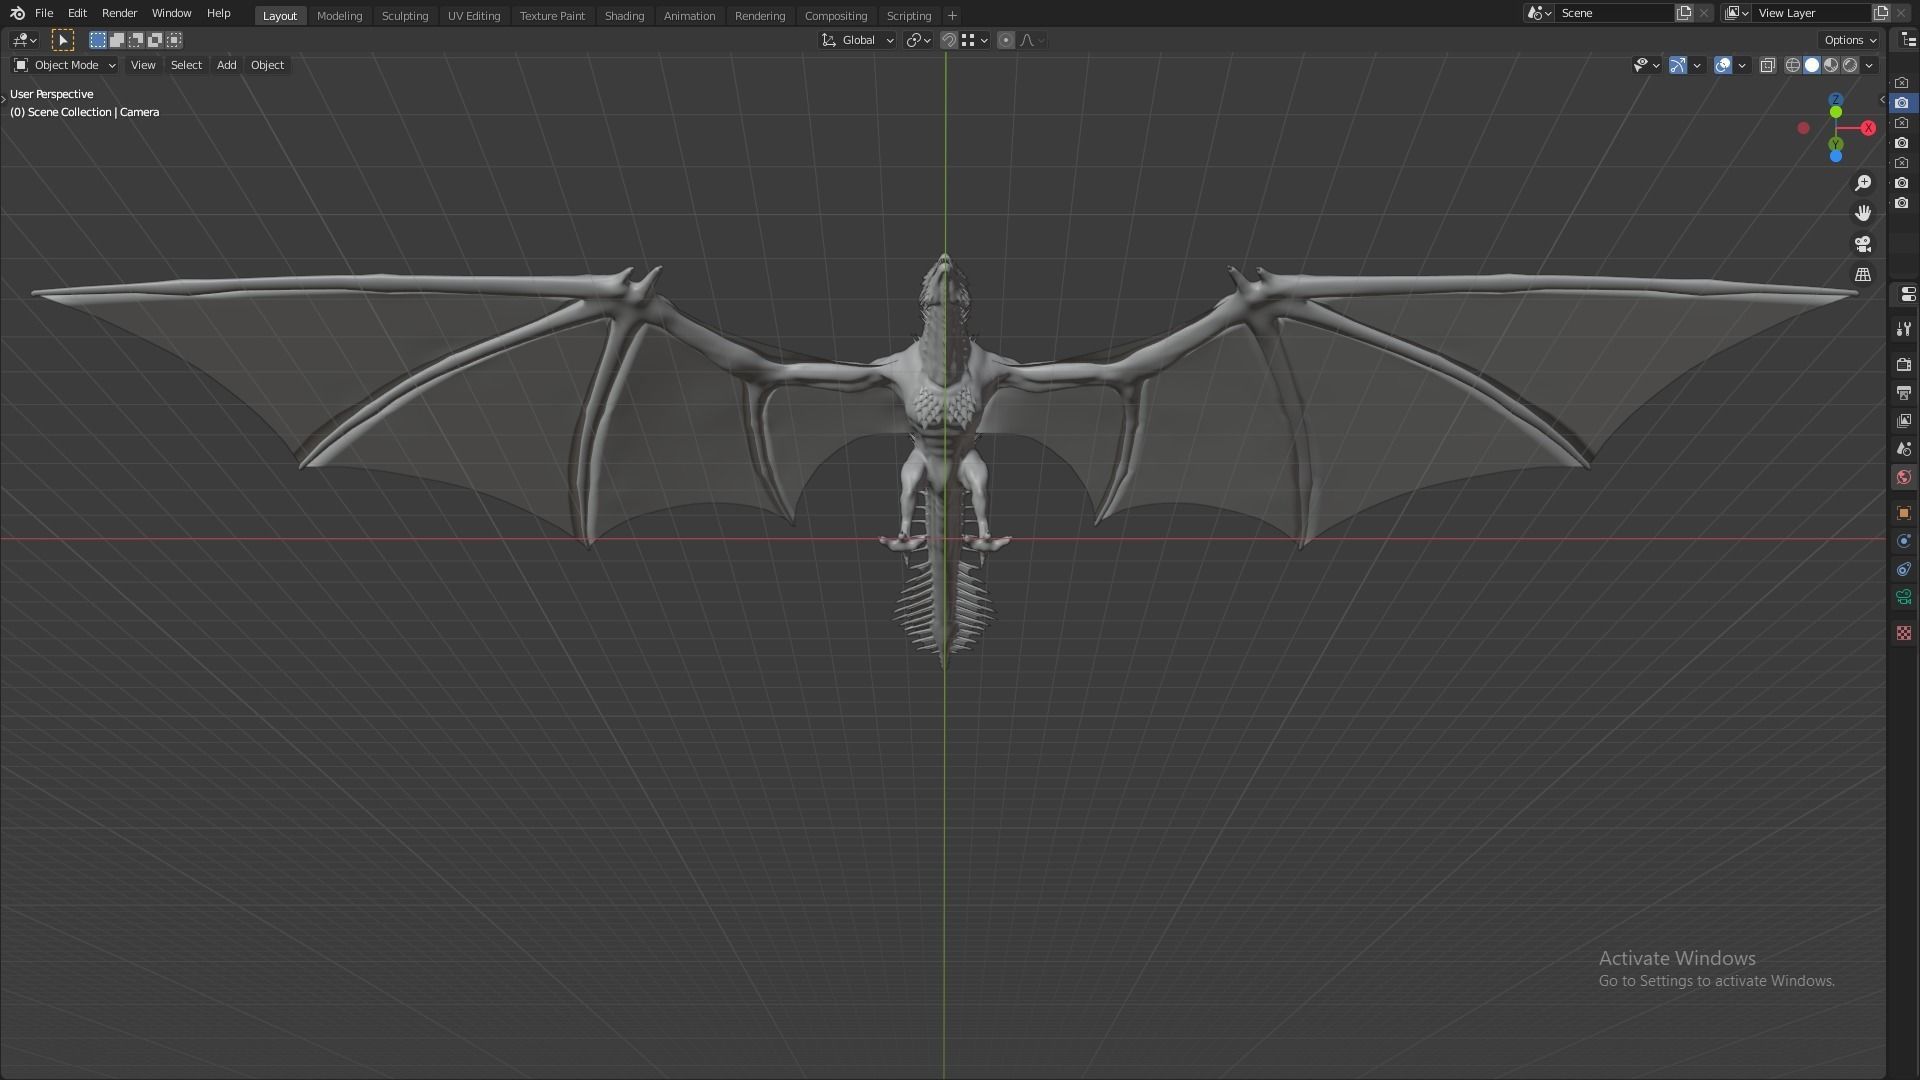This screenshot has height=1080, width=1920.
Task: Open the Render menu
Action: (x=119, y=13)
